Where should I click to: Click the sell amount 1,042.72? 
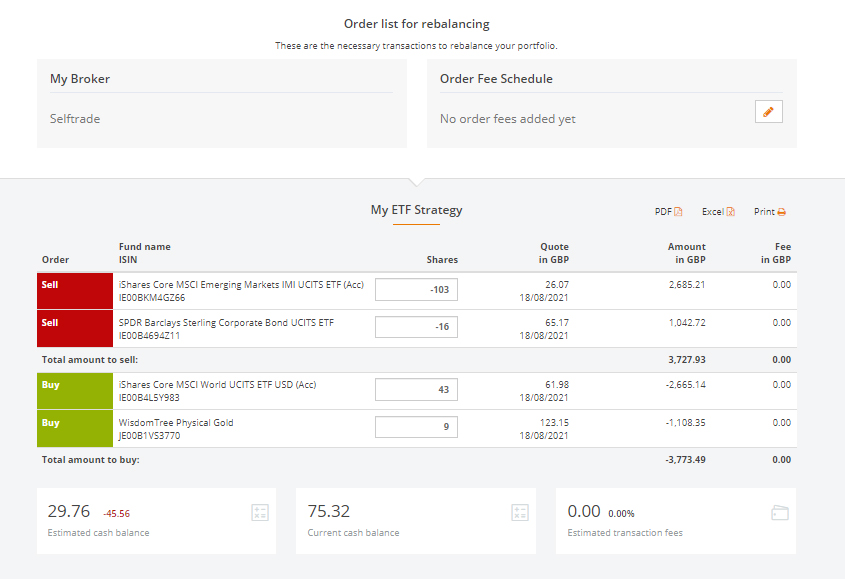pyautogui.click(x=687, y=322)
